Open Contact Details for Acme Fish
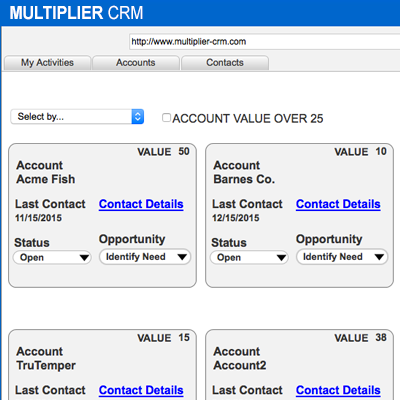400x400 pixels. (141, 204)
